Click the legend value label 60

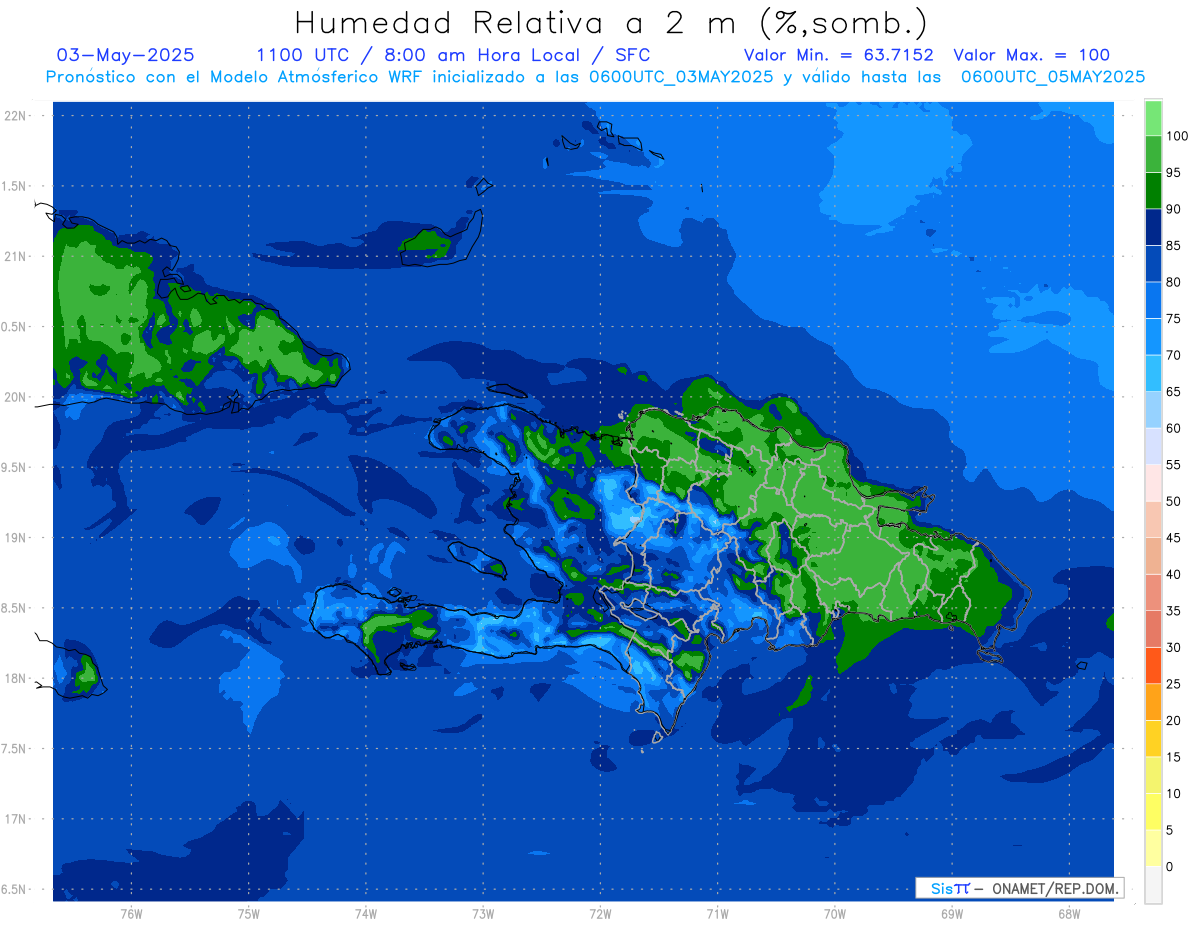coord(1174,428)
